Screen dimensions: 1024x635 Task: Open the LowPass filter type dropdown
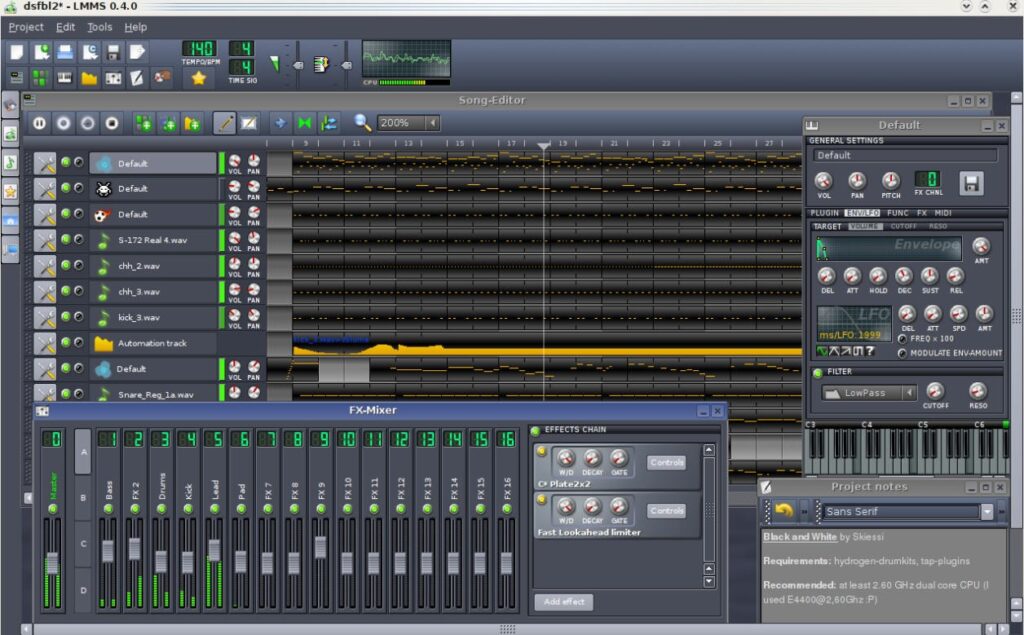point(908,393)
